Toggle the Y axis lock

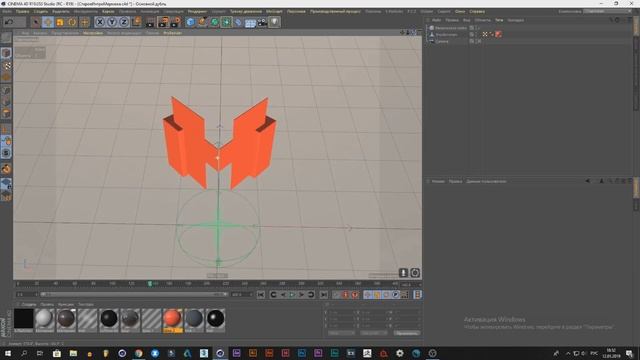pos(112,22)
